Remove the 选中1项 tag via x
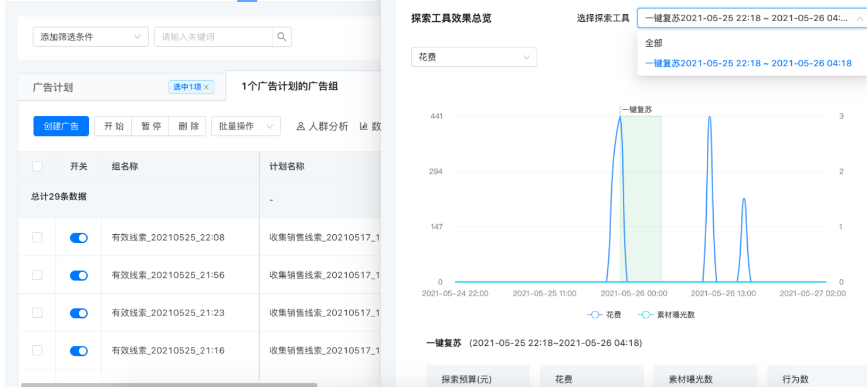Image resolution: width=867 pixels, height=387 pixels. click(x=206, y=87)
